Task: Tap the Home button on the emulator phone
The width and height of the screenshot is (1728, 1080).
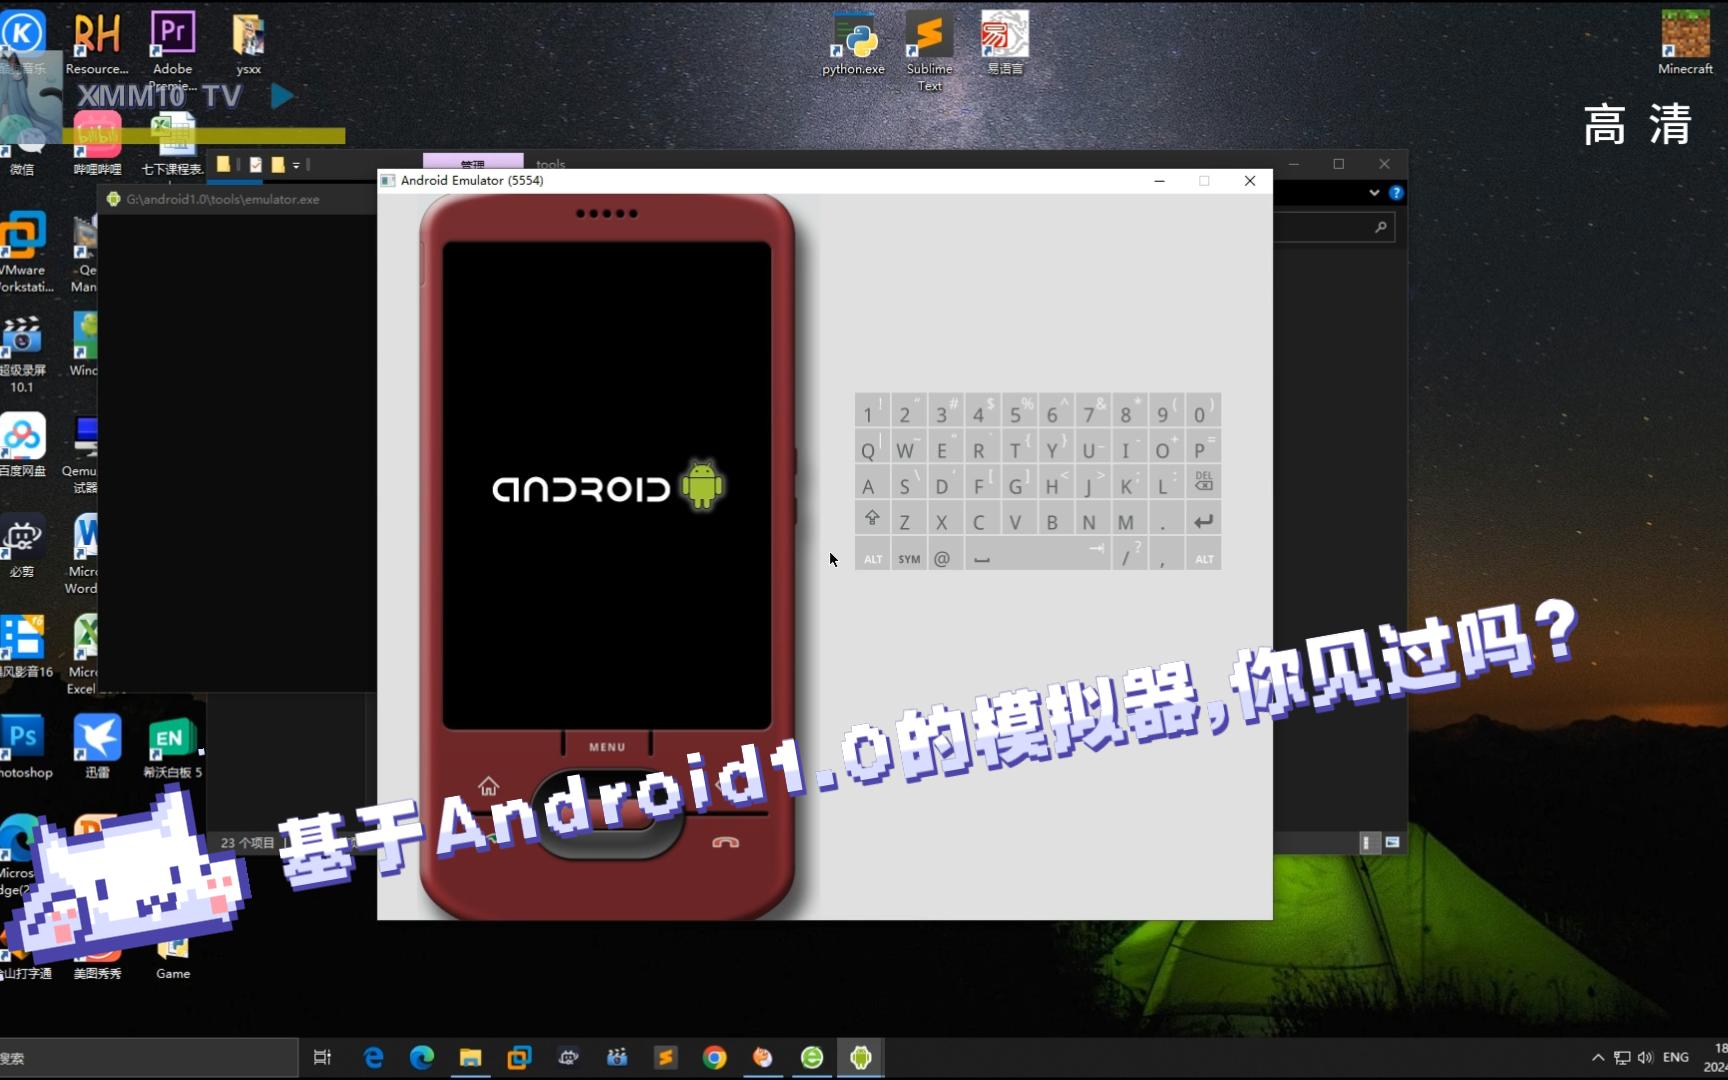Action: [x=488, y=786]
